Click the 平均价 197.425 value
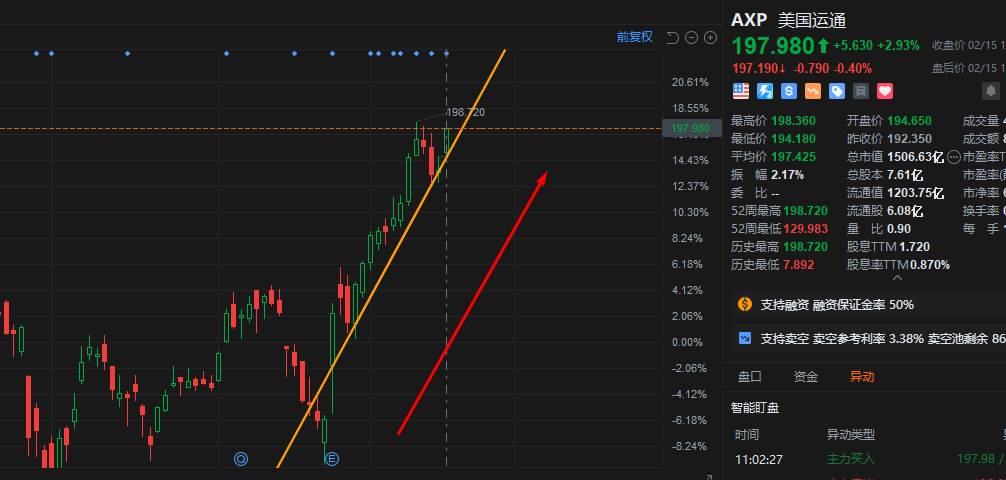Viewport: 1006px width, 480px height. coord(794,157)
